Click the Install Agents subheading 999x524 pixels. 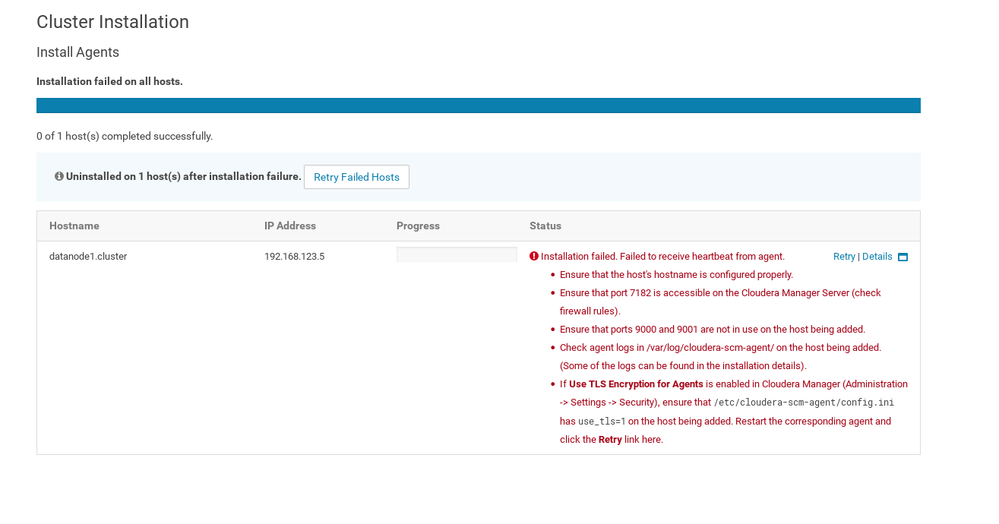[x=78, y=52]
